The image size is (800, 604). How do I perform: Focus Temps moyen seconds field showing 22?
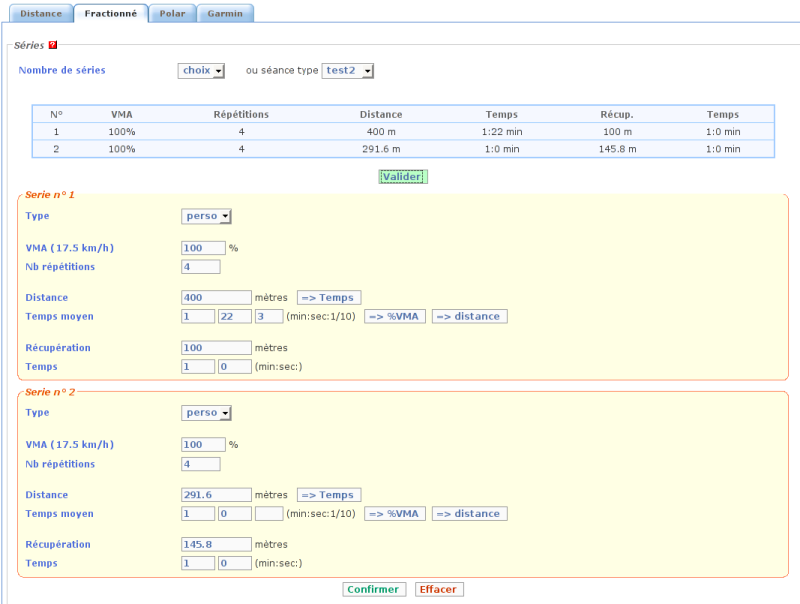point(235,316)
